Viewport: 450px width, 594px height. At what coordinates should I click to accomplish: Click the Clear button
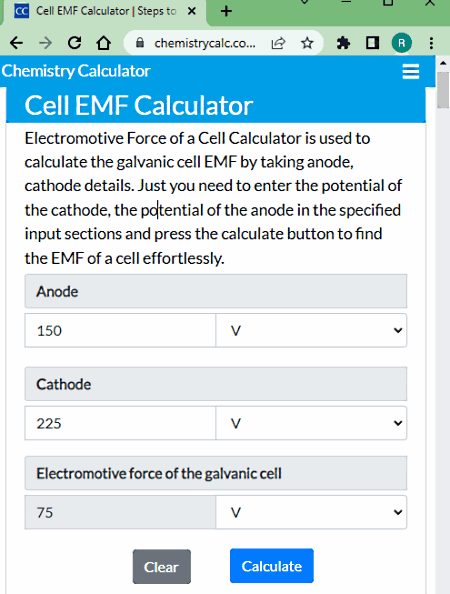(162, 567)
